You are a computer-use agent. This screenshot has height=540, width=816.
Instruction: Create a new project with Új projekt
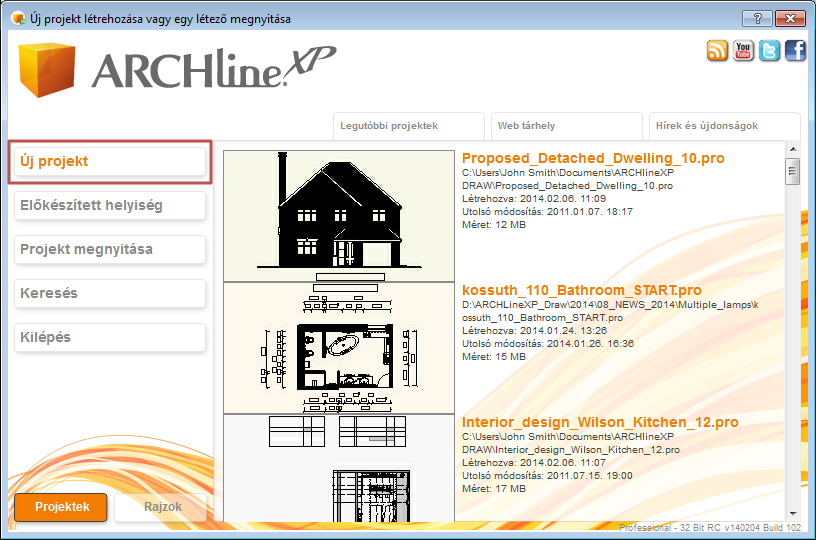110,161
